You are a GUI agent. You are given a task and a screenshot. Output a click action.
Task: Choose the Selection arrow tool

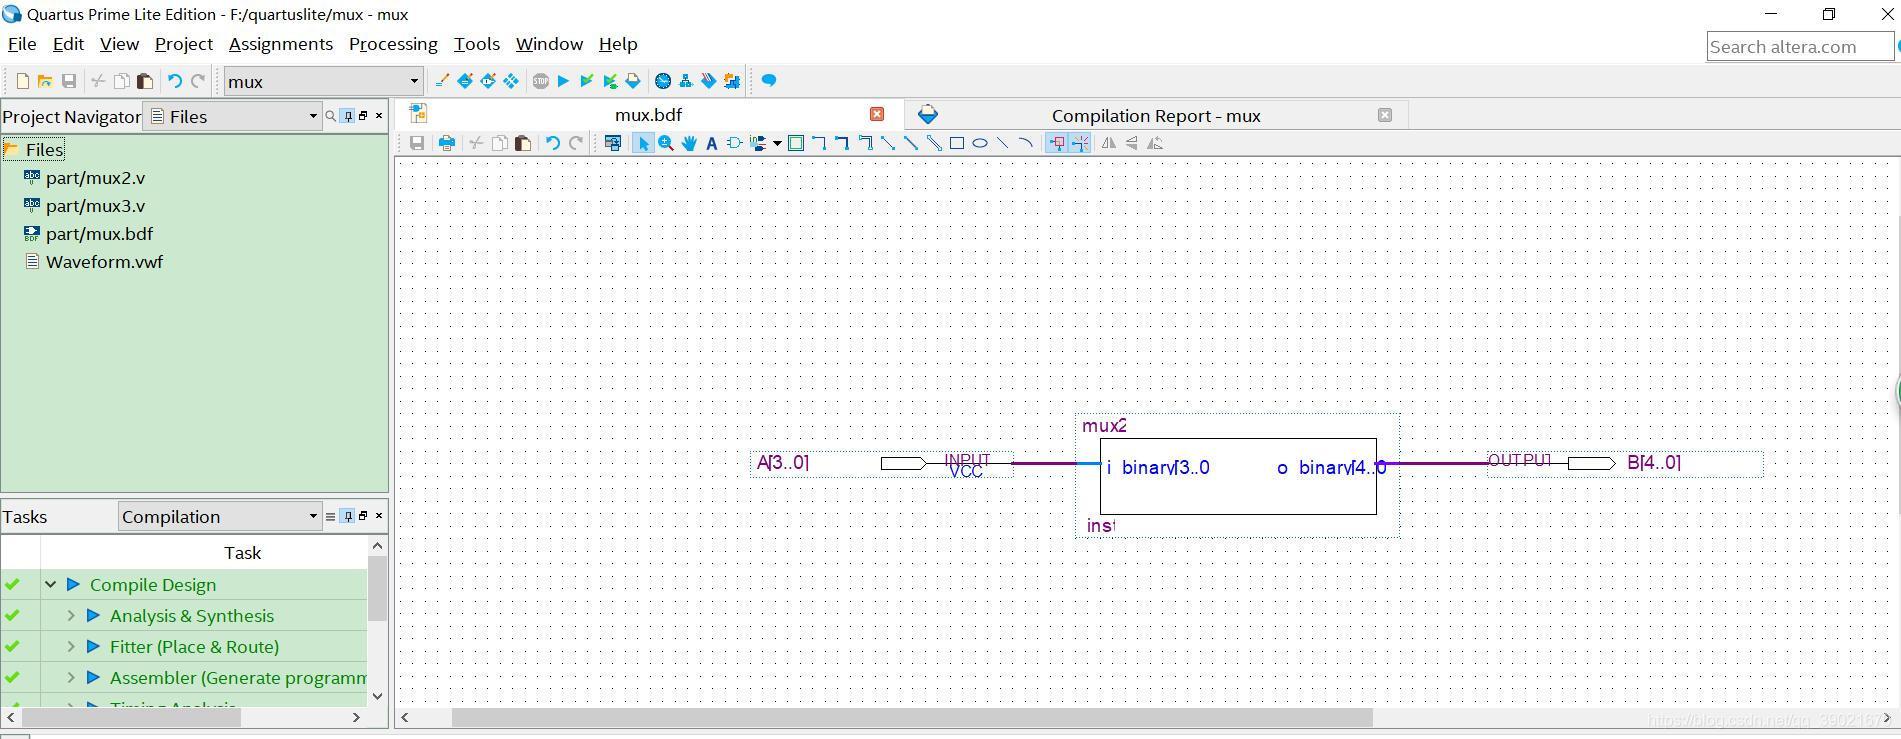[x=643, y=143]
